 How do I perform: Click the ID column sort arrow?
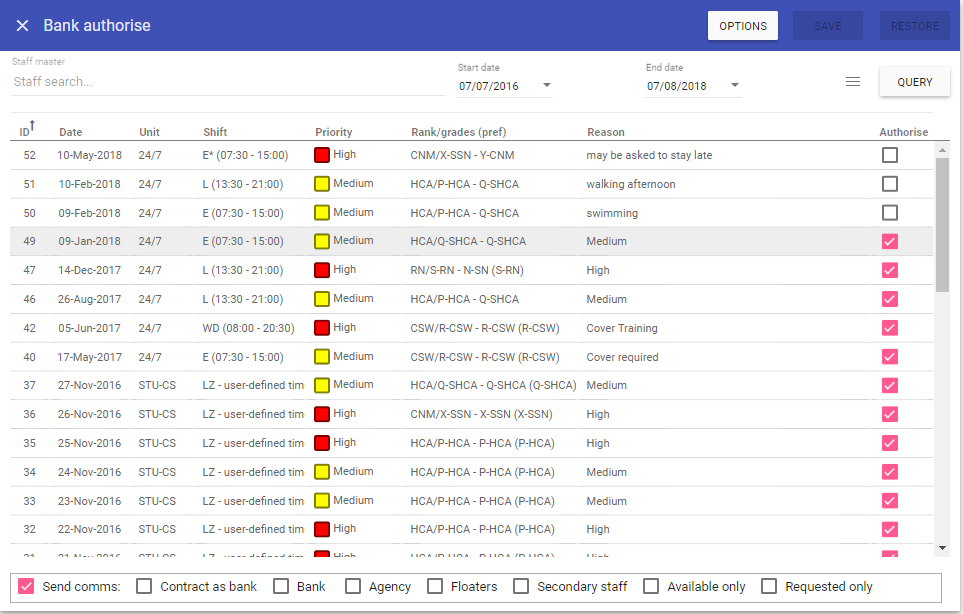click(32, 125)
